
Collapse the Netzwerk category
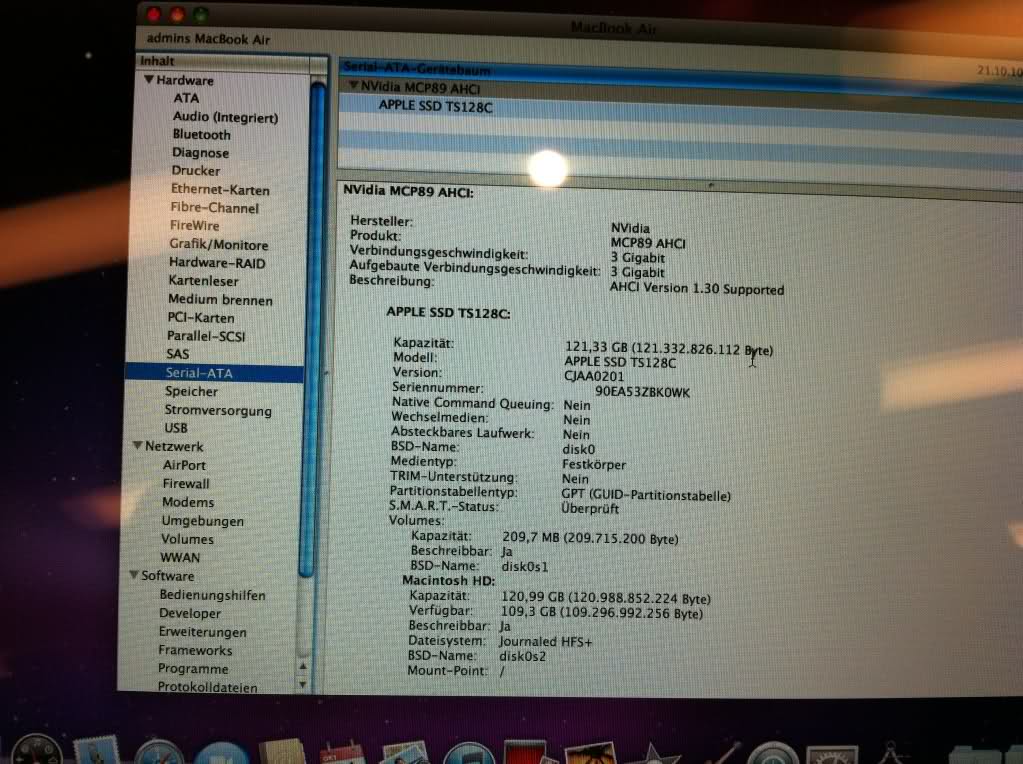coord(138,446)
